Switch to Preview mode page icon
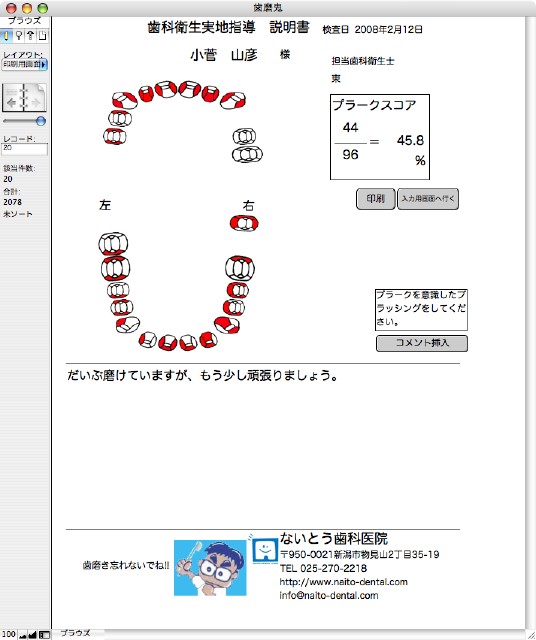The image size is (536, 640). (42, 36)
